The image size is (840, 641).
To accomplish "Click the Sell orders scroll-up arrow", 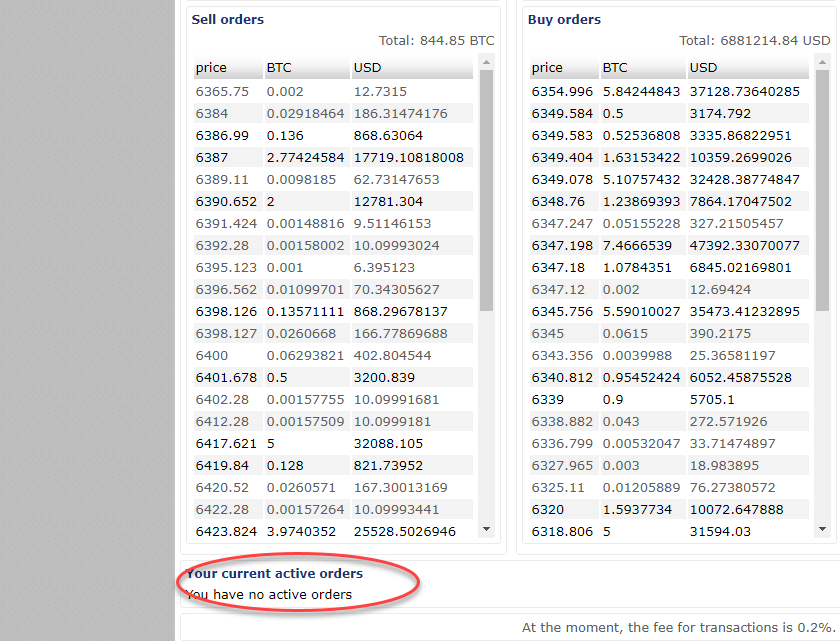I will [x=486, y=62].
